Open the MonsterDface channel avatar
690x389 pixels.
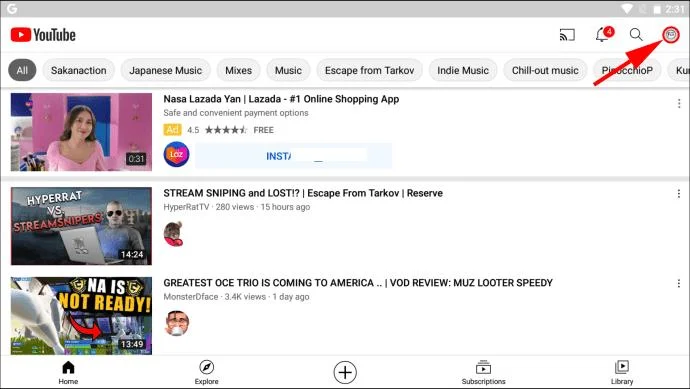coord(177,323)
